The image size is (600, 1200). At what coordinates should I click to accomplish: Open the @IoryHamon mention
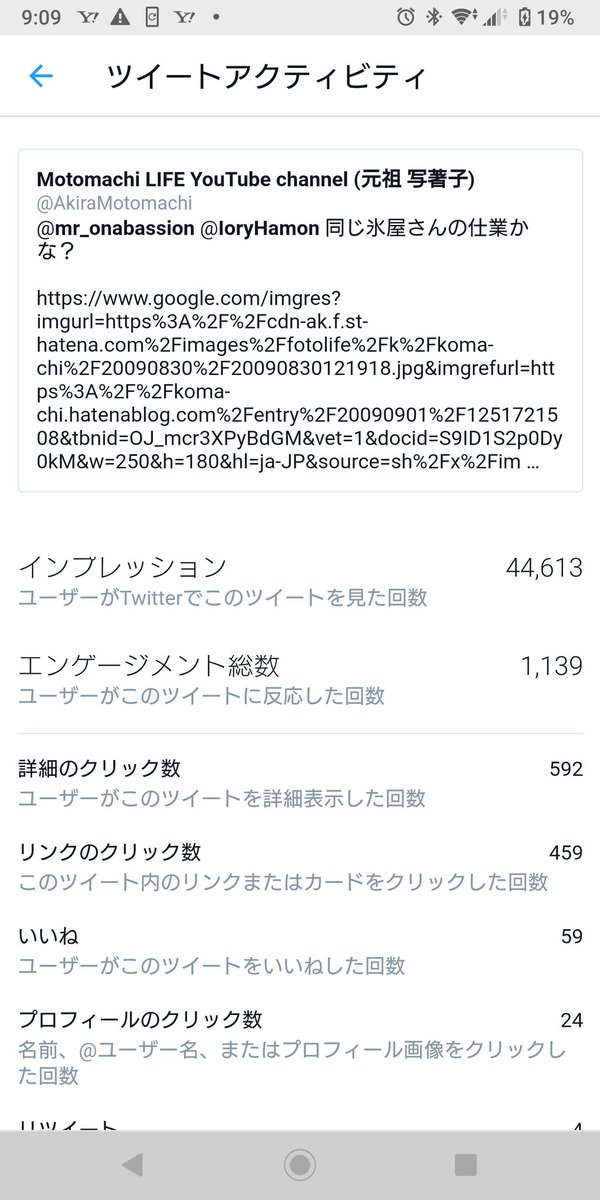262,229
